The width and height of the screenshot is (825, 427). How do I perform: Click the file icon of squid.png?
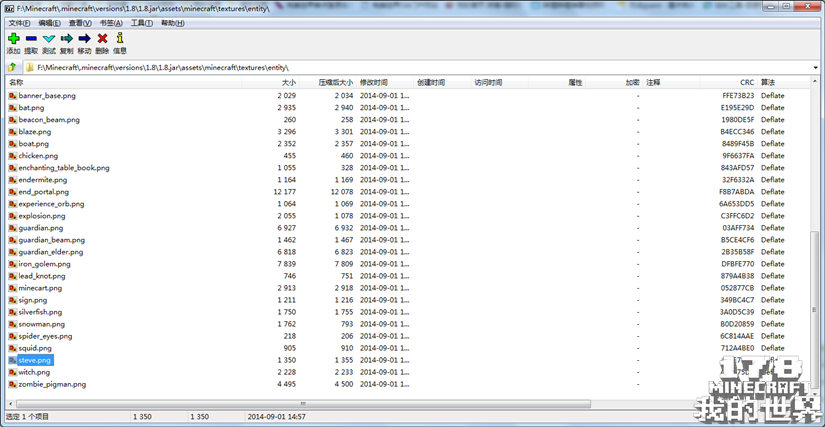coord(13,348)
